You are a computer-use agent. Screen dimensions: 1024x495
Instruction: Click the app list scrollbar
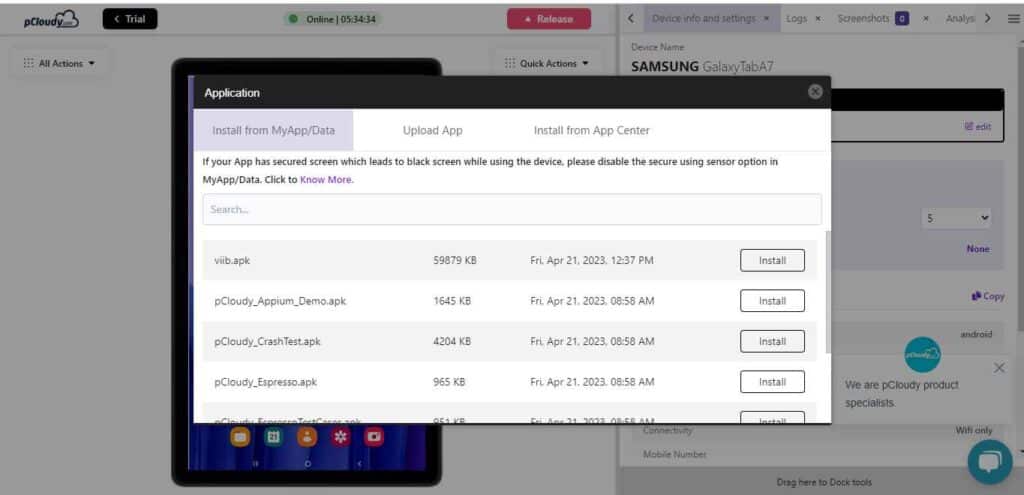point(828,292)
